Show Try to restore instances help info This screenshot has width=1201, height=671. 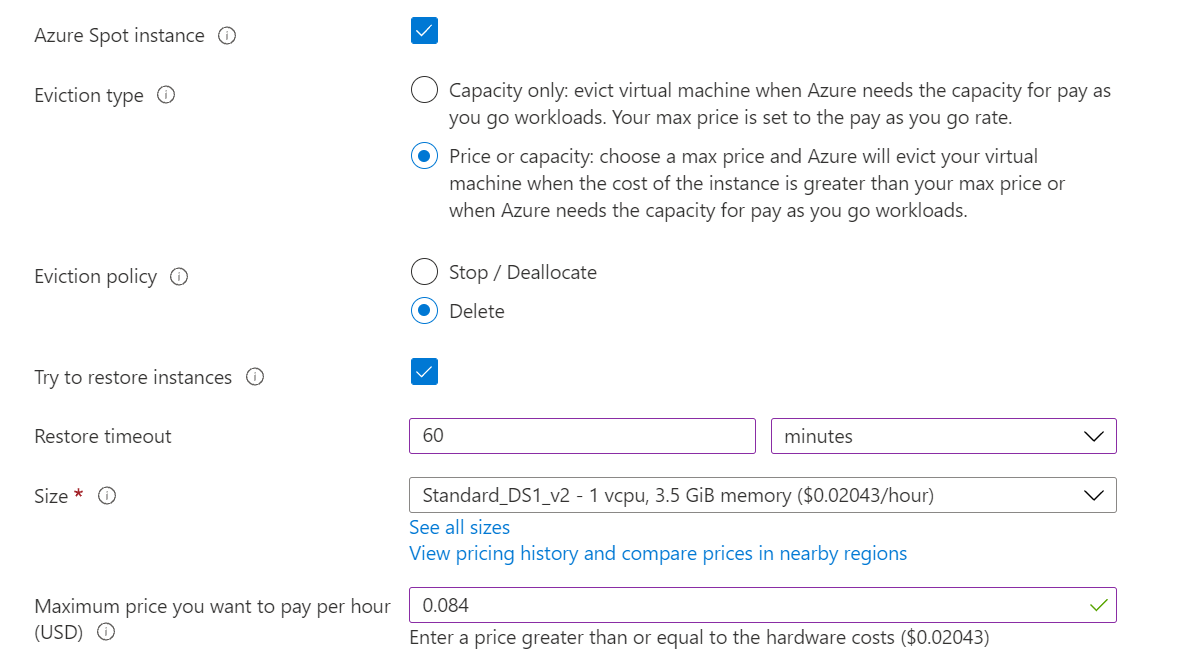click(x=255, y=377)
